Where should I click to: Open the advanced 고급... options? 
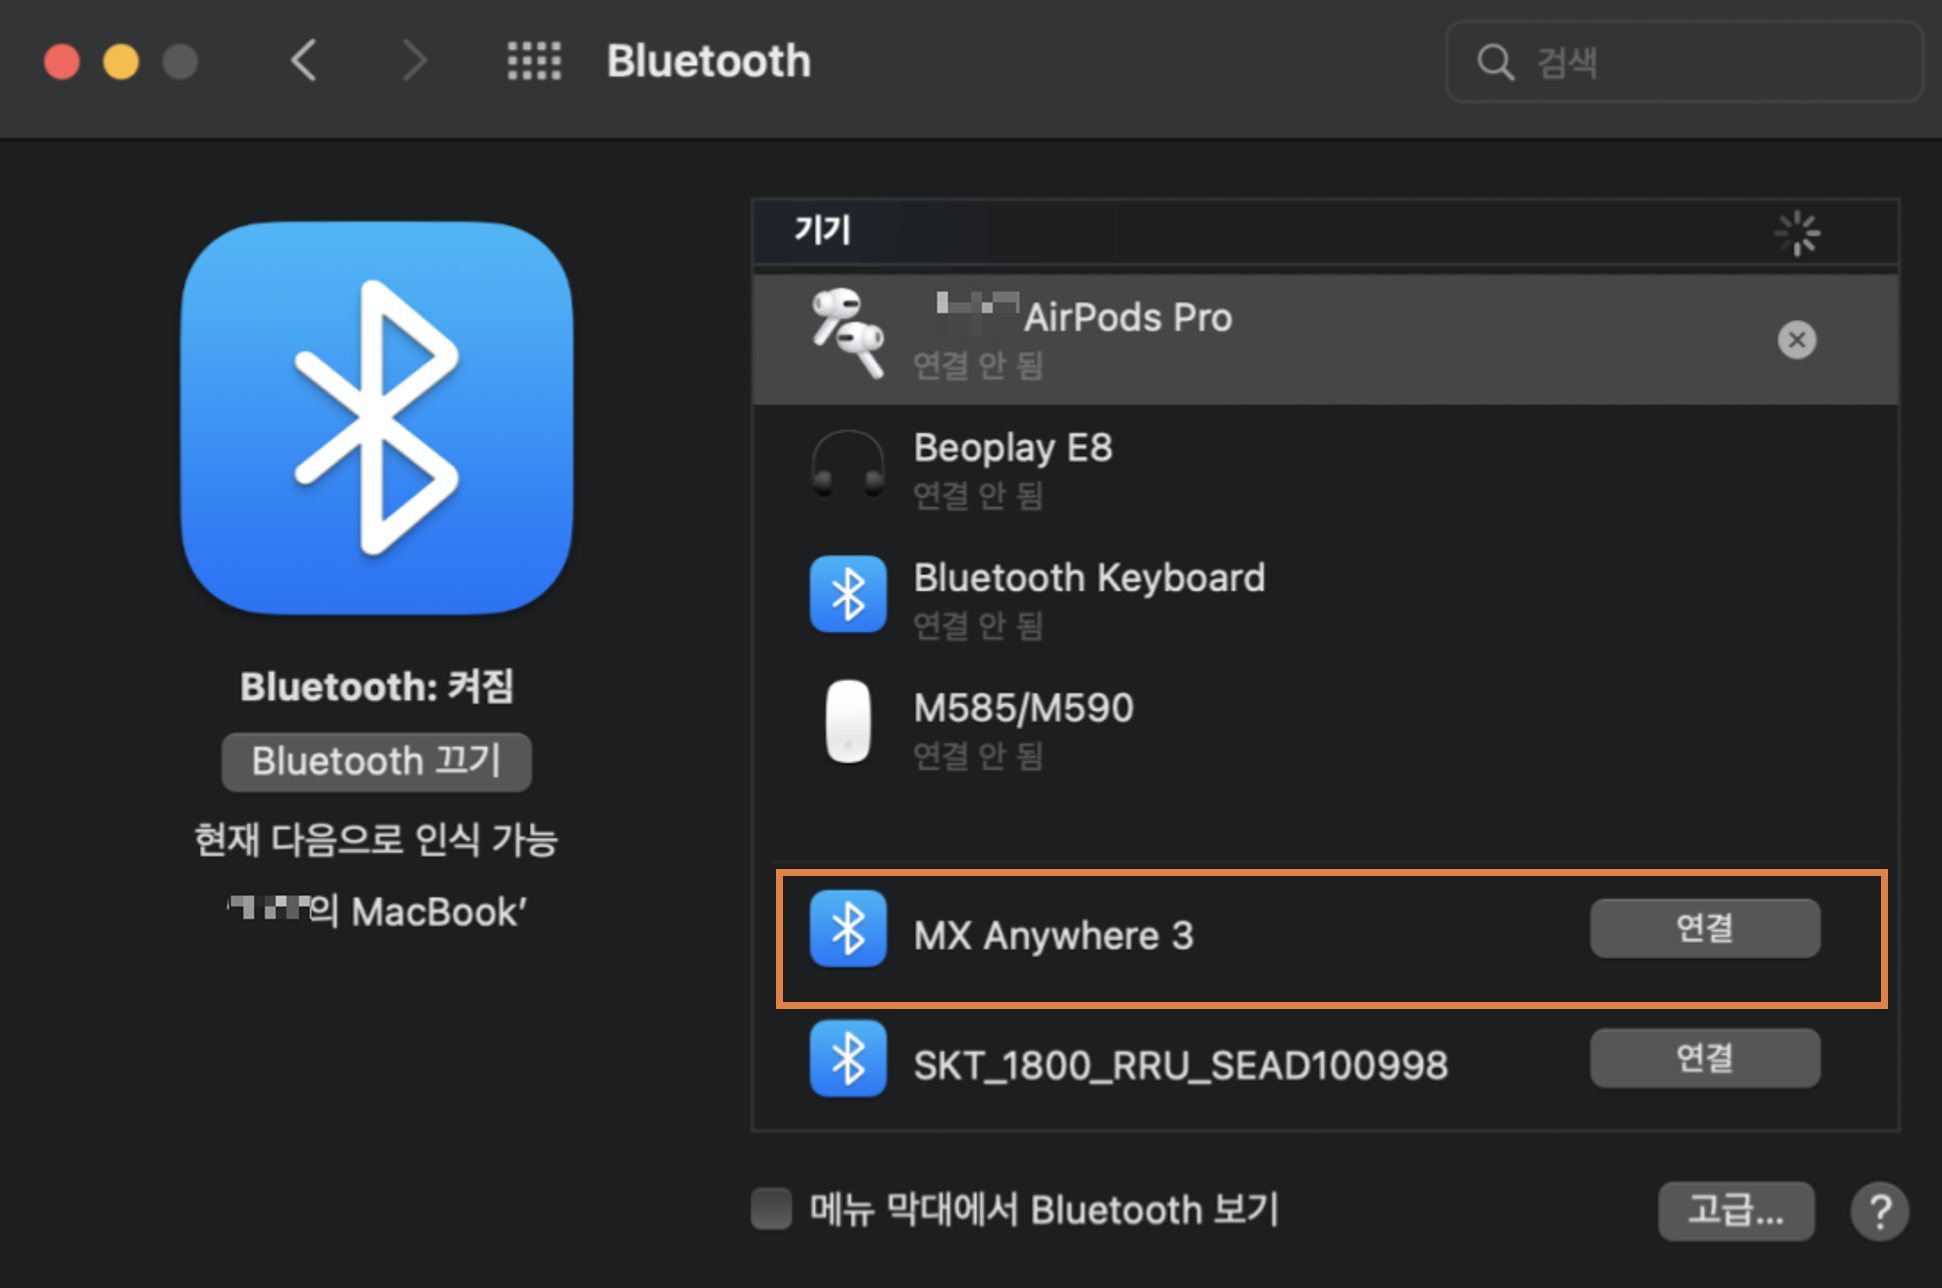pyautogui.click(x=1735, y=1211)
